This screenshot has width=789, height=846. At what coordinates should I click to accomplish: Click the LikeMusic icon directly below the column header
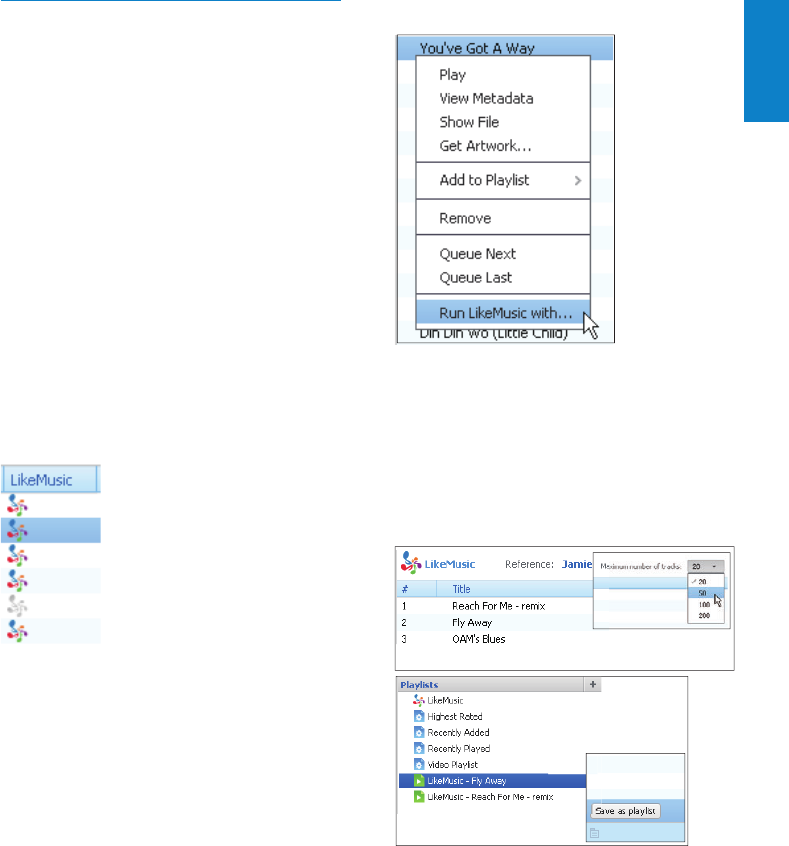click(17, 506)
